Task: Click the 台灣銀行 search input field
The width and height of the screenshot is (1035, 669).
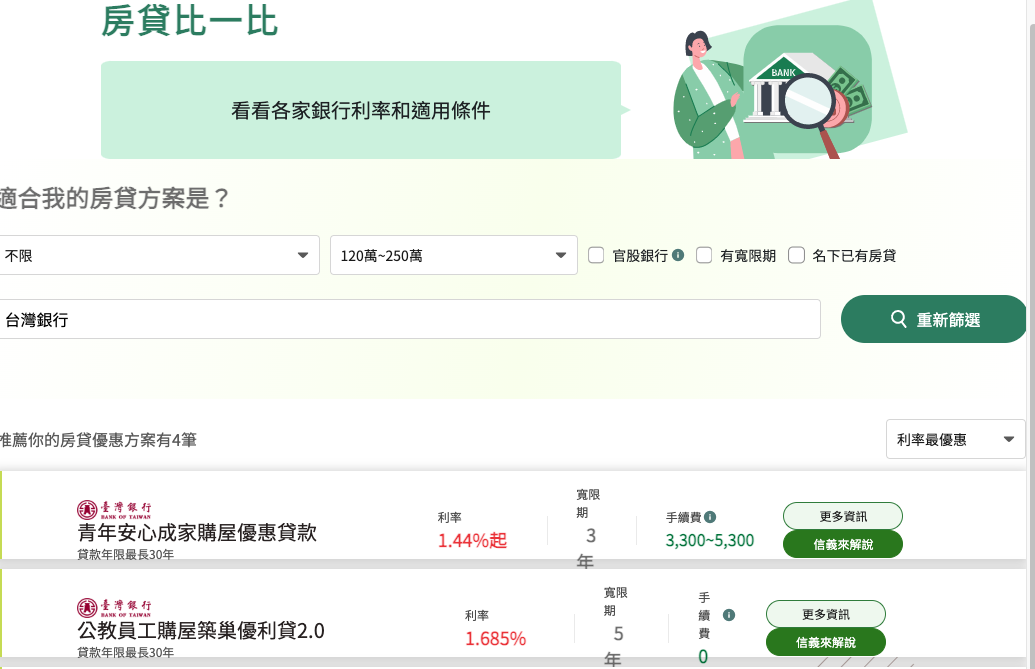Action: 409,319
